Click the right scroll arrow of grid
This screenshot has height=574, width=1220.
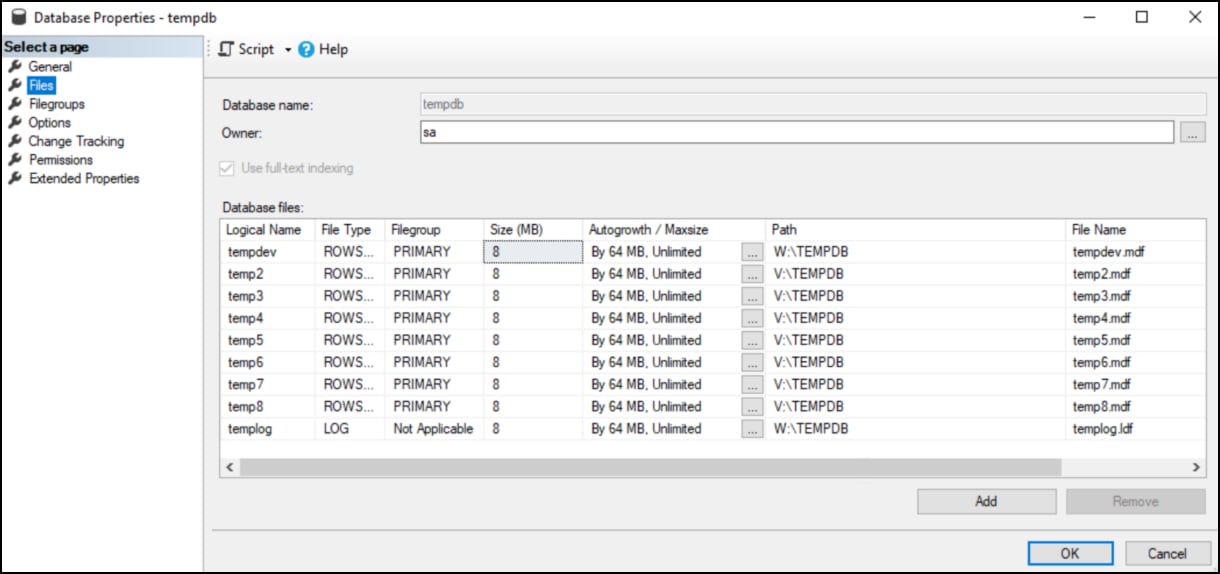(x=1196, y=467)
